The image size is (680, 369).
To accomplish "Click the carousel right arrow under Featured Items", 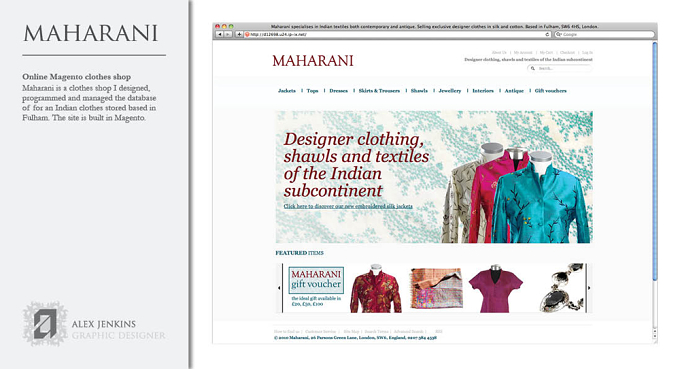I will tap(589, 288).
